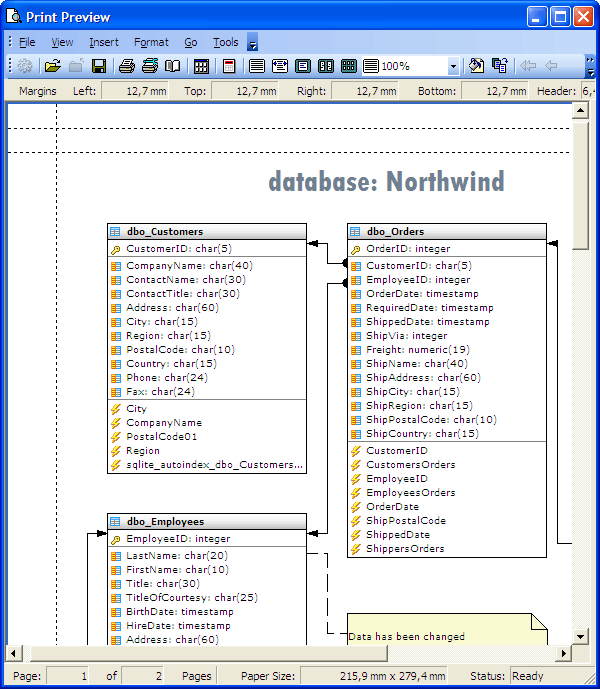Click the Top margin input field

coord(245,91)
